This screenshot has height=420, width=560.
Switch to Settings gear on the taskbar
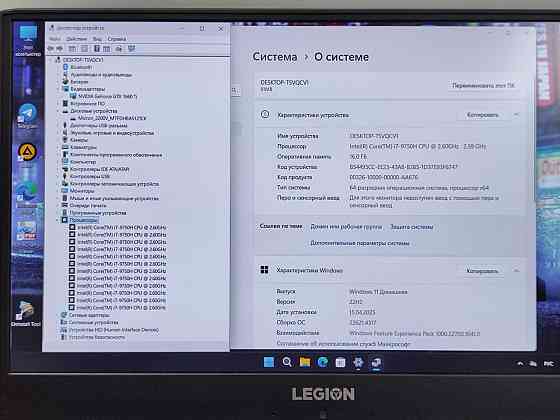pos(358,362)
